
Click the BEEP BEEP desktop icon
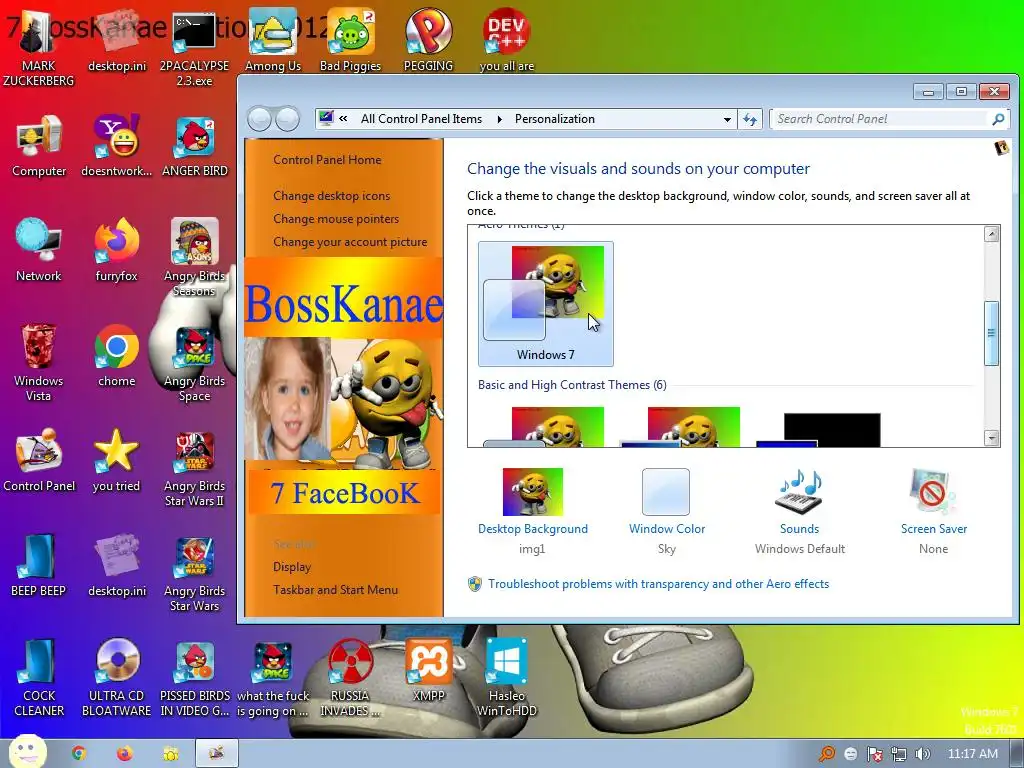pyautogui.click(x=39, y=566)
